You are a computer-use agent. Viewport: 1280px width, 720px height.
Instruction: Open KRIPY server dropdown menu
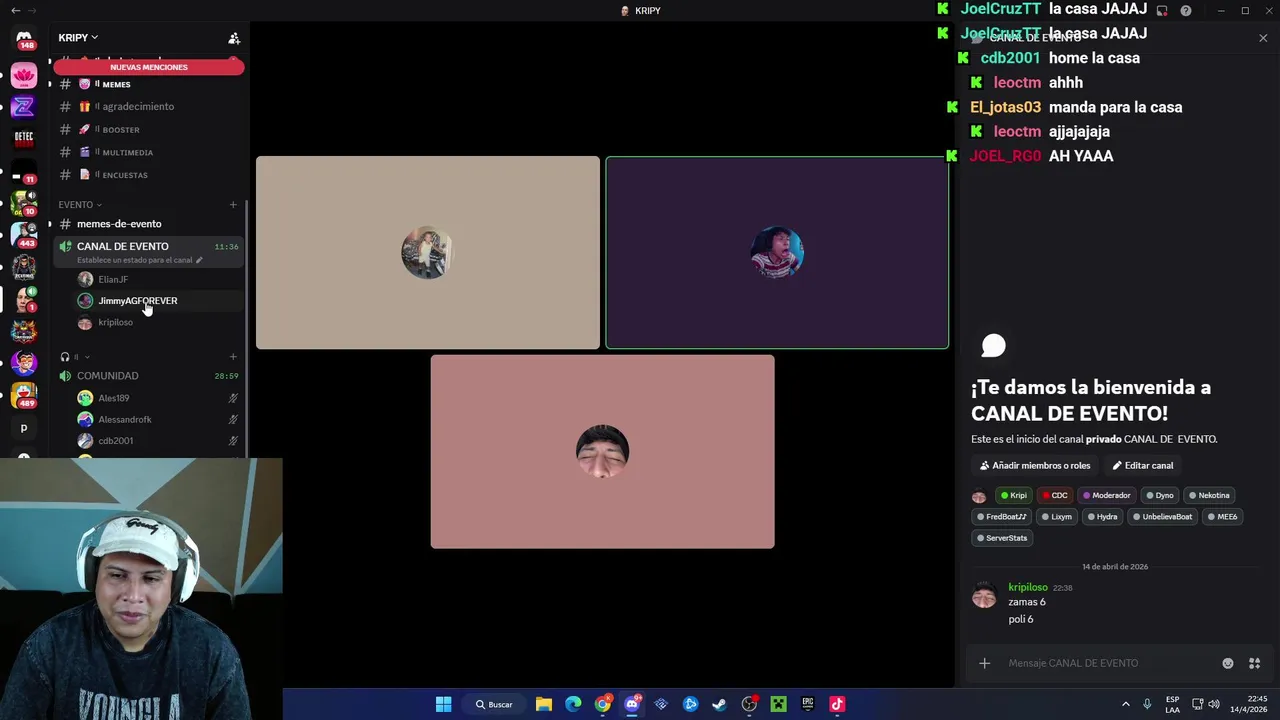pos(78,38)
